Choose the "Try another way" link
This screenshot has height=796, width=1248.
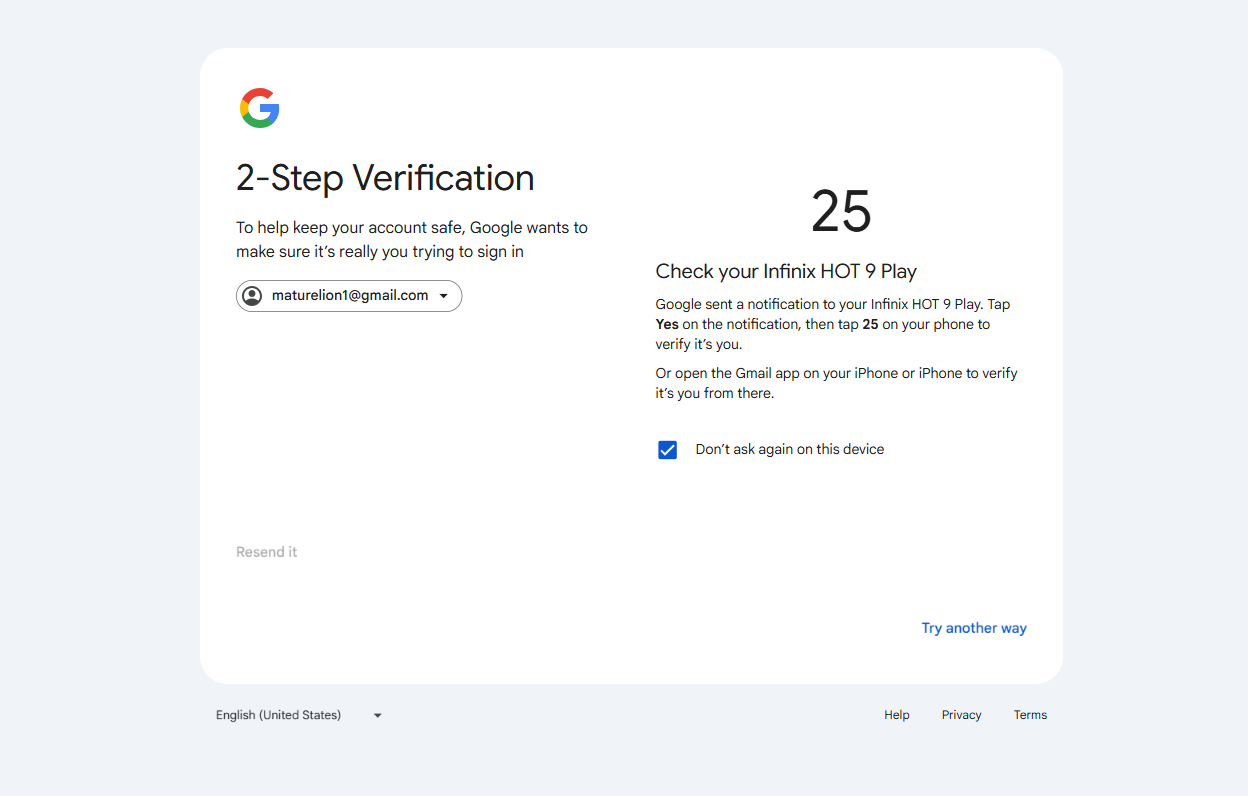tap(974, 628)
